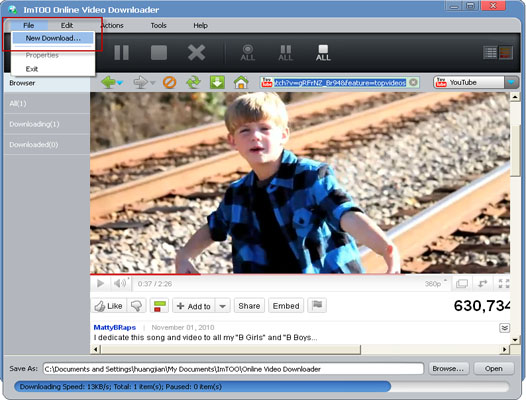This screenshot has height=400, width=526.
Task: Switch to list view mode
Action: click(490, 53)
